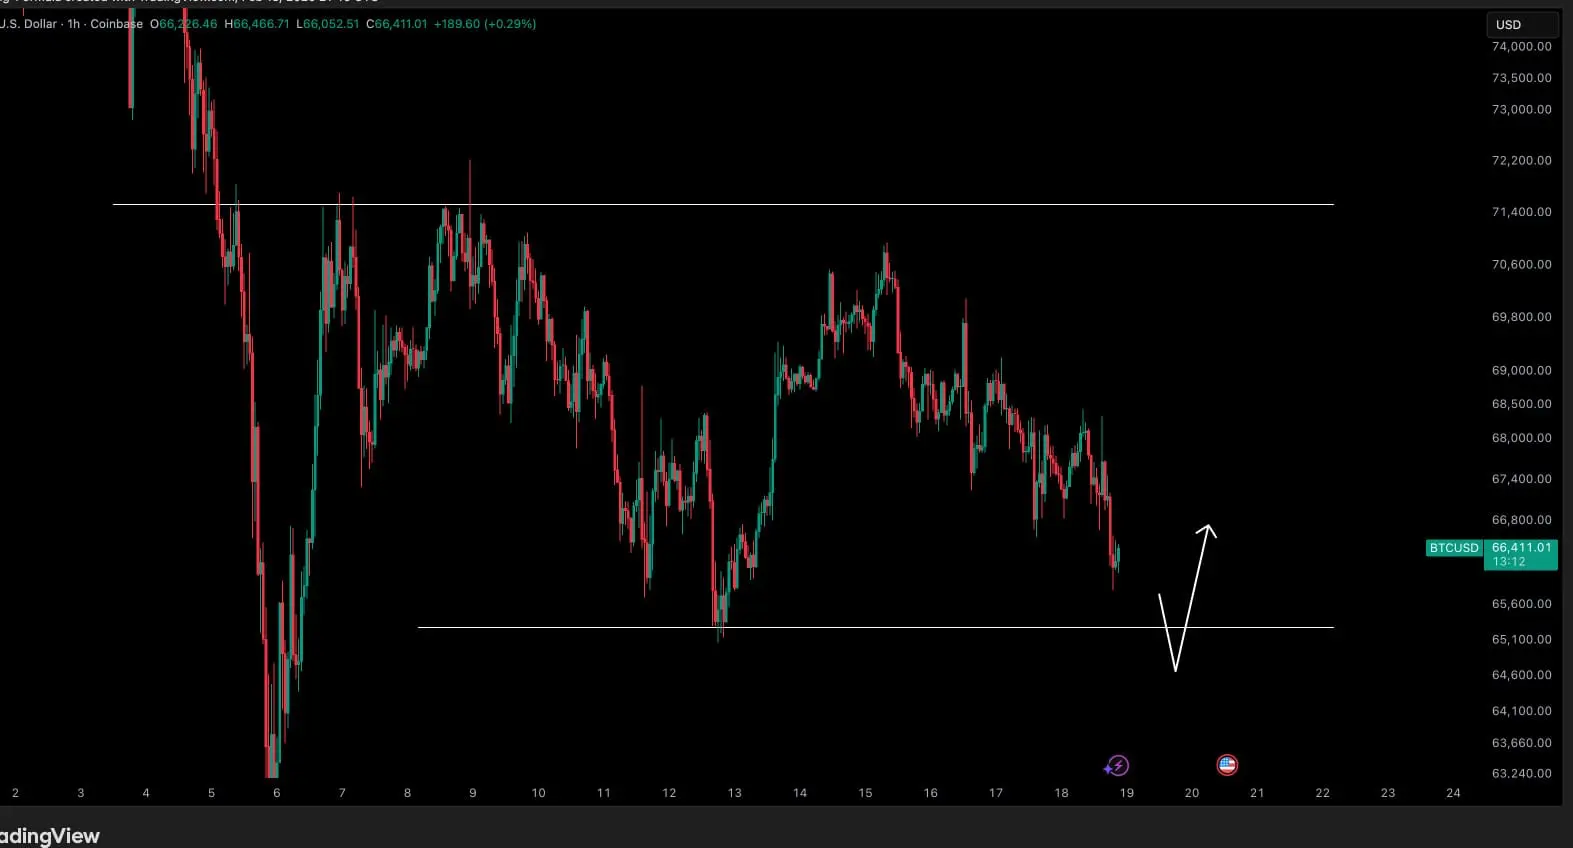This screenshot has width=1573, height=848.
Task: Click the change value +189.60 (+0.29%)
Action: [x=485, y=24]
